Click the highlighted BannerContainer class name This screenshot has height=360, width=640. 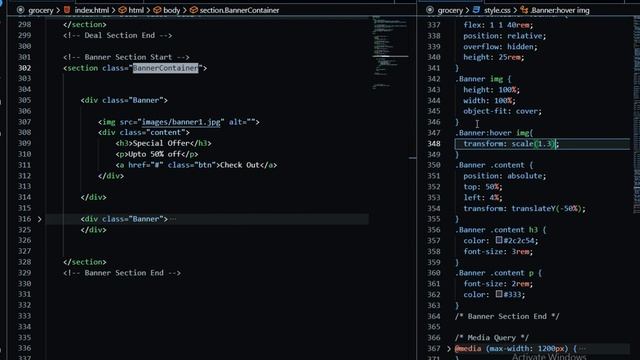[x=165, y=68]
